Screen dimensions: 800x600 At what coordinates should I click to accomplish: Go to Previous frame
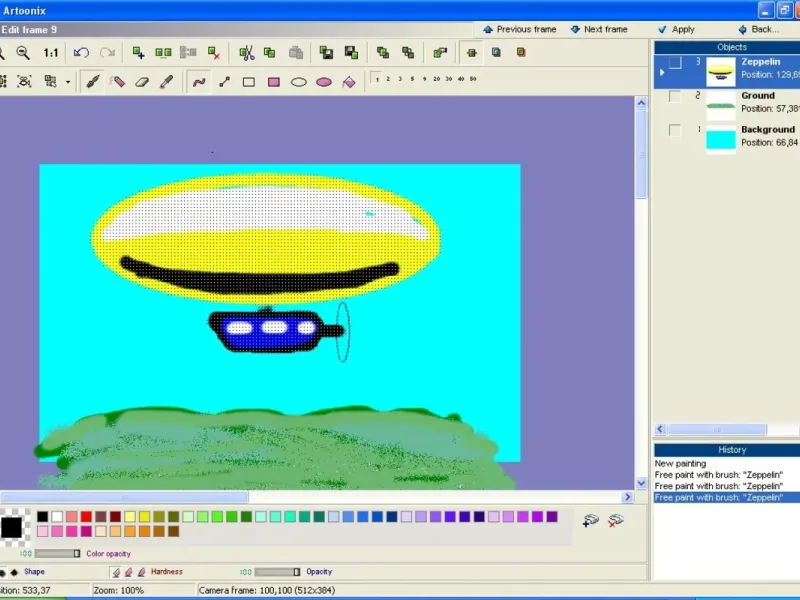[x=520, y=30]
